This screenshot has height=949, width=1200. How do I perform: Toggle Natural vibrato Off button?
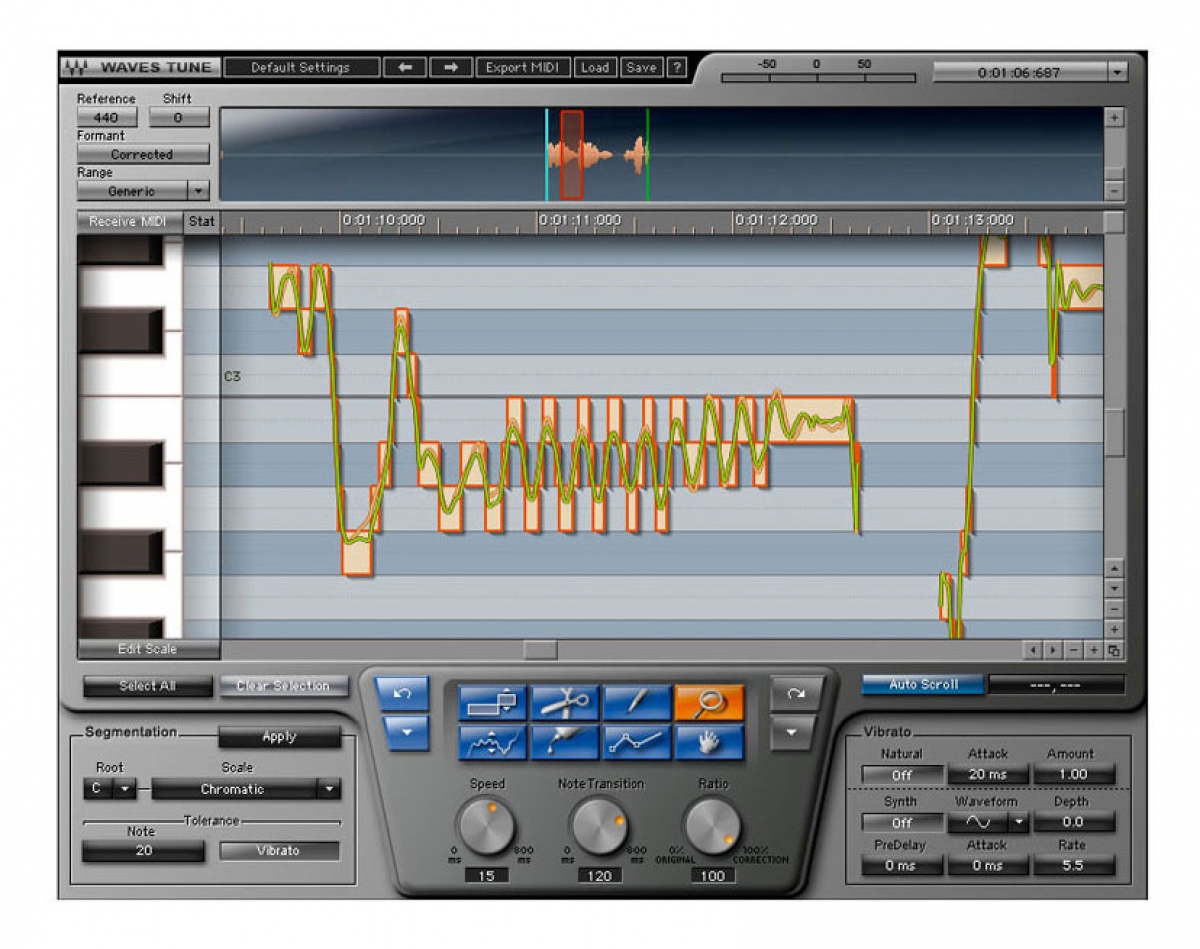[902, 775]
